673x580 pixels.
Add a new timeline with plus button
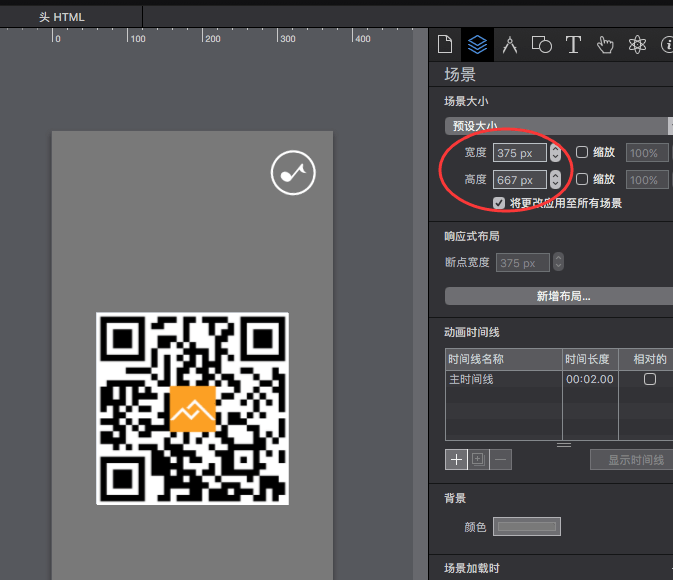[x=456, y=460]
